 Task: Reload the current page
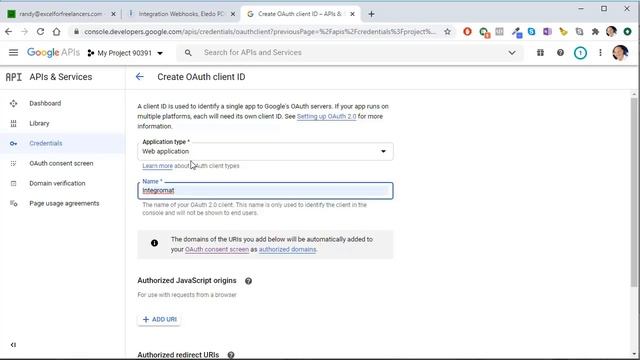click(x=40, y=31)
